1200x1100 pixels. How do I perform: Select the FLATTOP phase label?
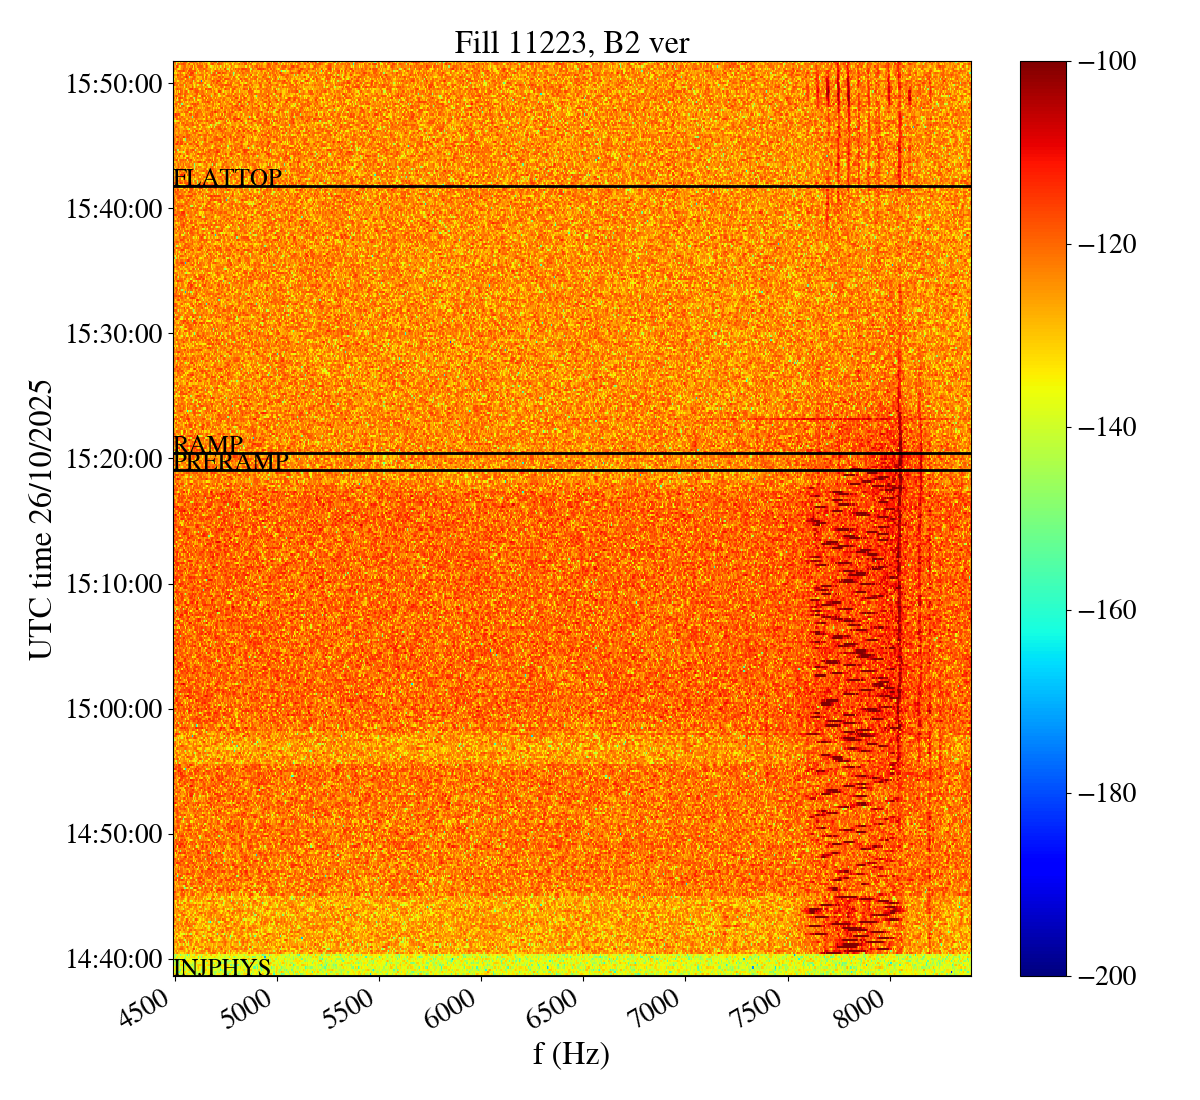coord(227,178)
